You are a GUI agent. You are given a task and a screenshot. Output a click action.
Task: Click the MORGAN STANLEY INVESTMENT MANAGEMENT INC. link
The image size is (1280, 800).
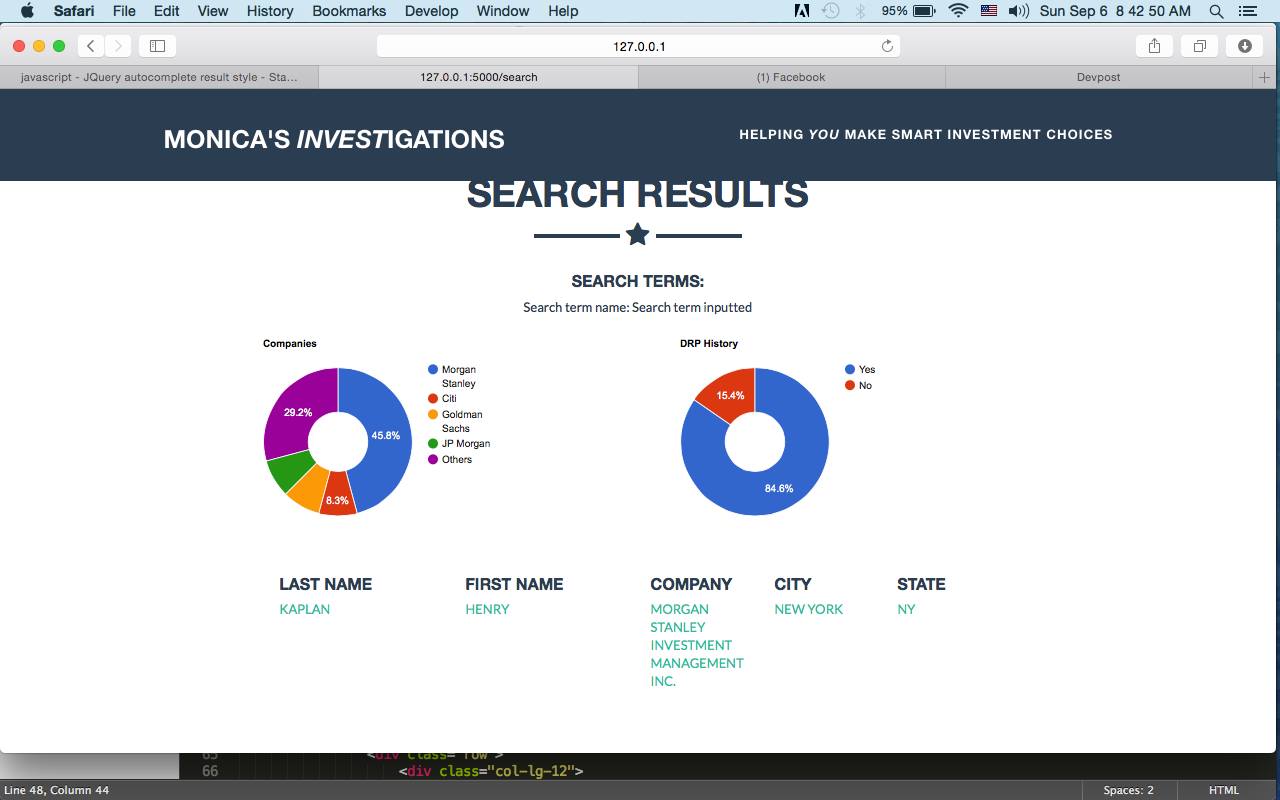point(697,645)
